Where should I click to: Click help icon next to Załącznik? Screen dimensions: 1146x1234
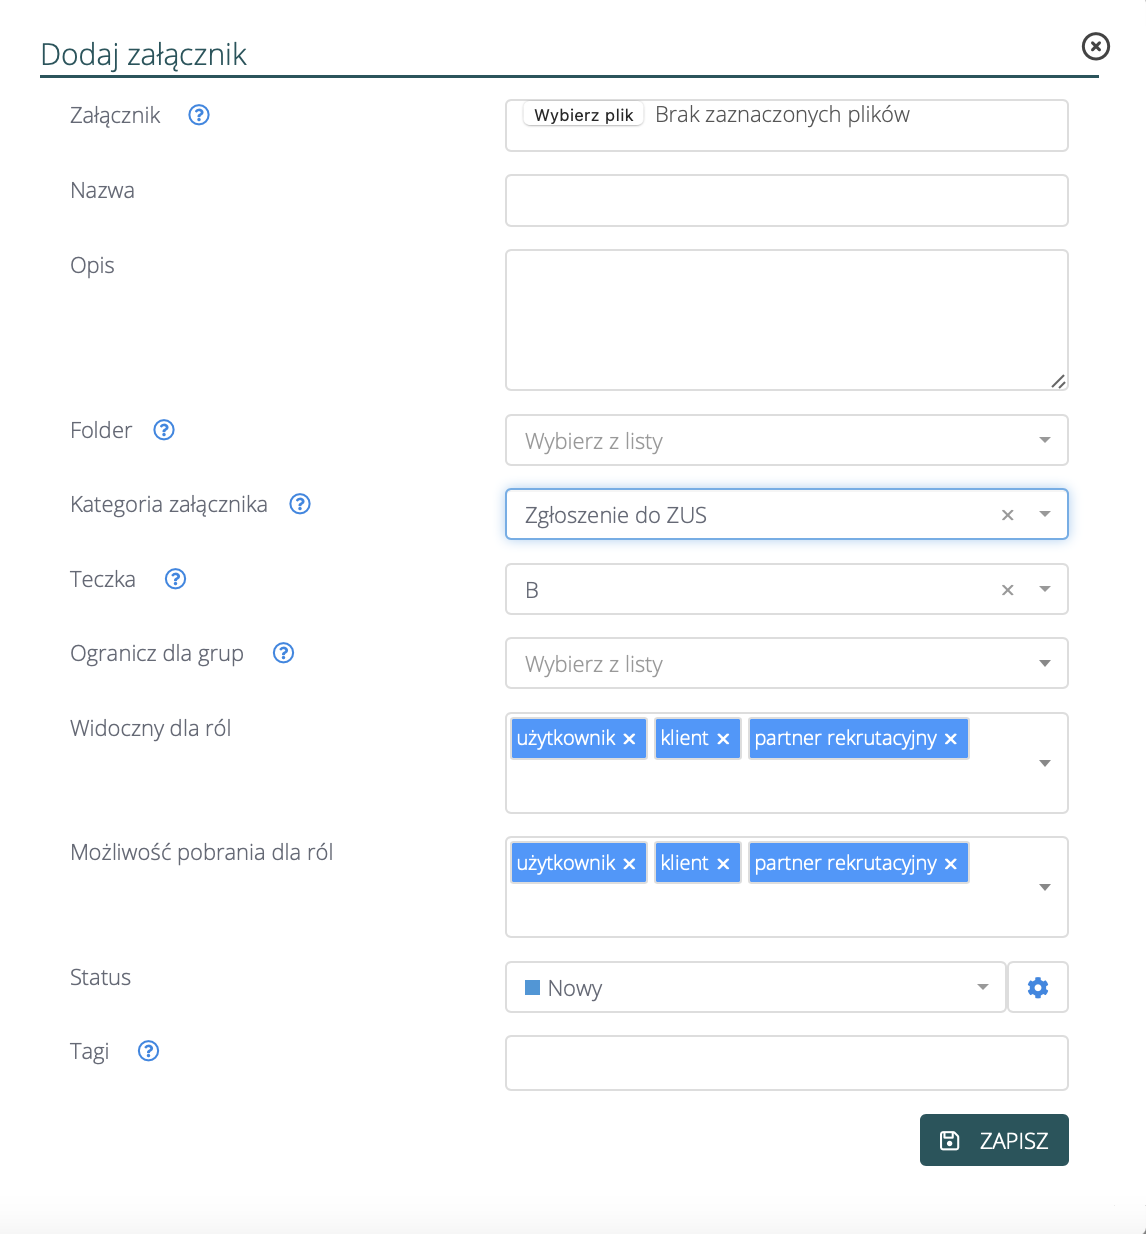point(199,115)
